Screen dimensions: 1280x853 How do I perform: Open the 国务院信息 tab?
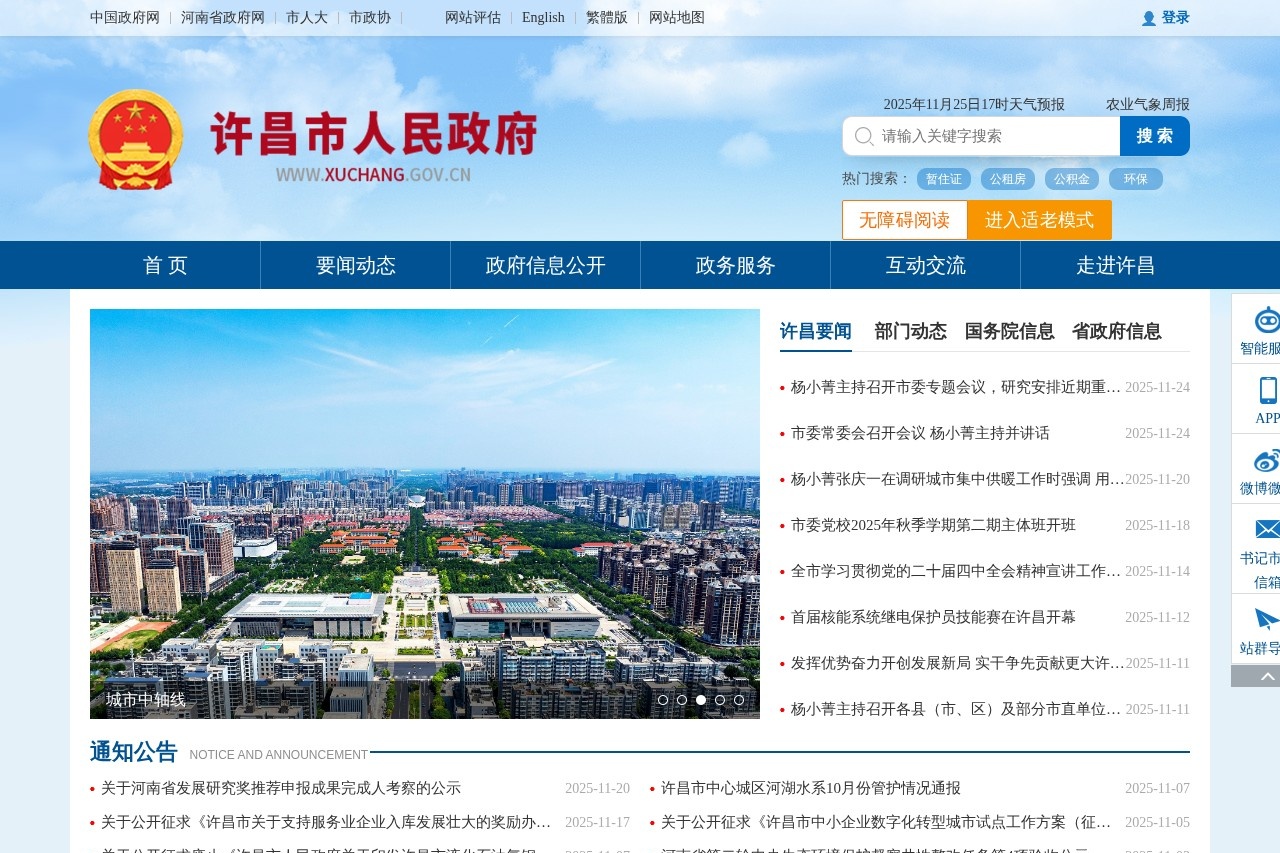click(1009, 331)
